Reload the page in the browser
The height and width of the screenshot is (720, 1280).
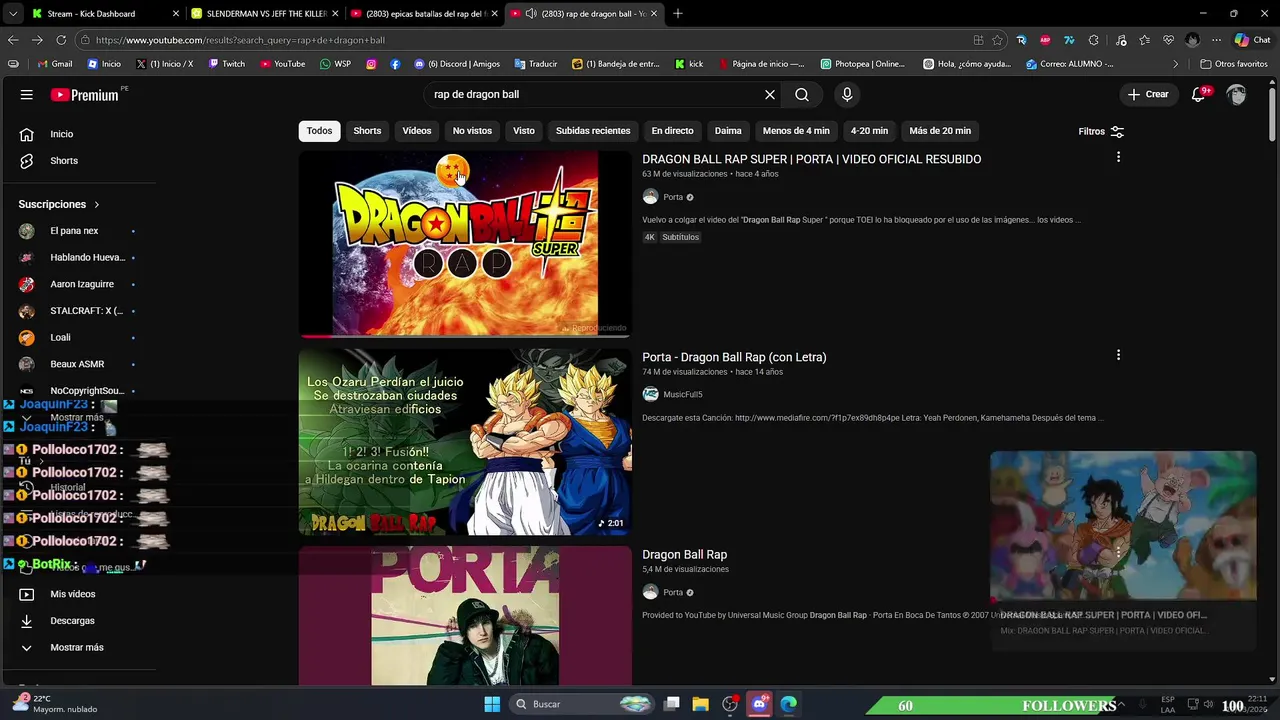(x=61, y=40)
